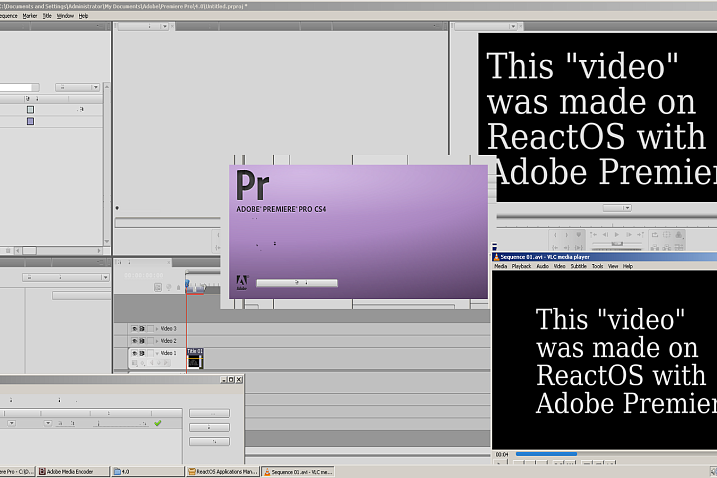Click the top button in the Media Encoder window
Viewport: 717px width, 478px height.
[x=209, y=413]
